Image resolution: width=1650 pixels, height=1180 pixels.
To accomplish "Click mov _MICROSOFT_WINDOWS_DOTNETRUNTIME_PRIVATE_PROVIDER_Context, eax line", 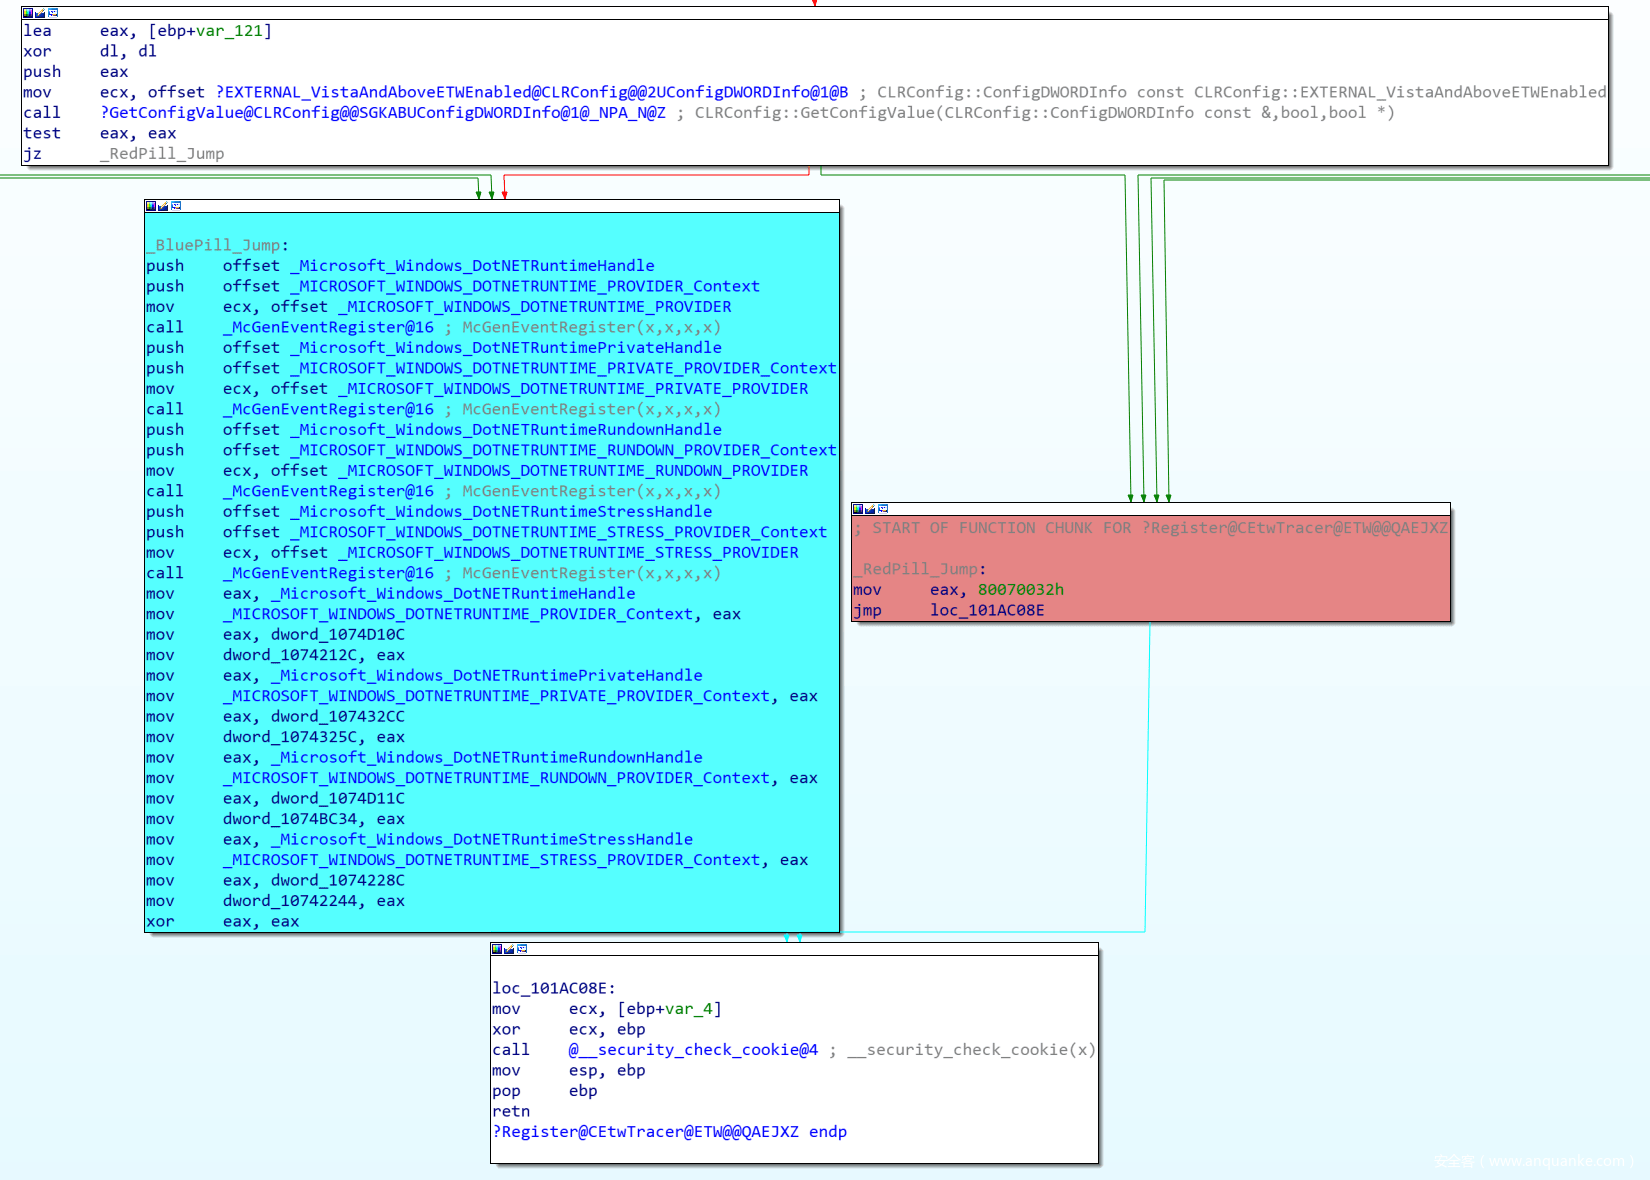I will 482,696.
